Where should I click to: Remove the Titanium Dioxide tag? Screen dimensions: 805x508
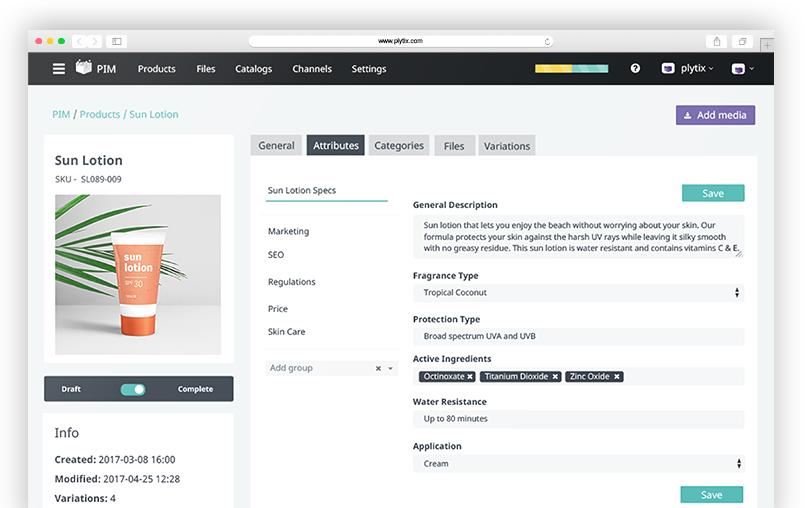(x=555, y=377)
